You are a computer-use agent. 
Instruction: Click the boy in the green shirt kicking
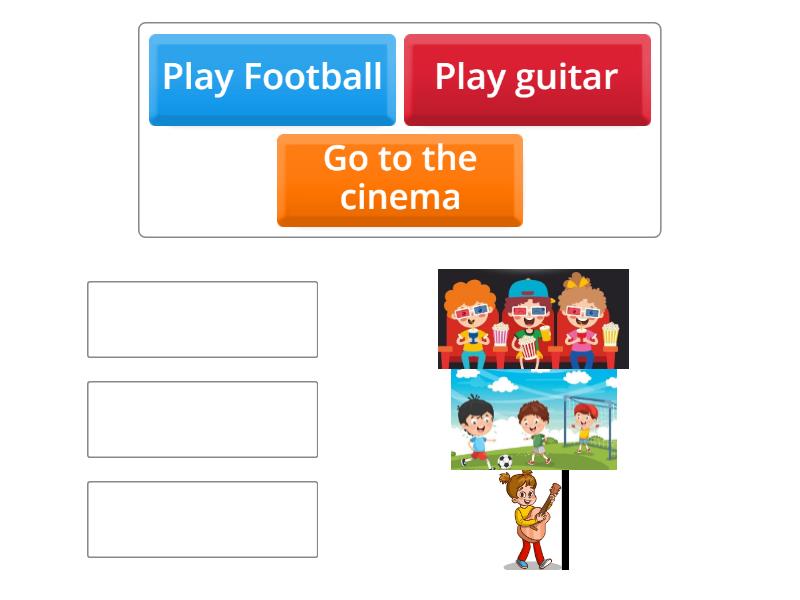pyautogui.click(x=539, y=430)
